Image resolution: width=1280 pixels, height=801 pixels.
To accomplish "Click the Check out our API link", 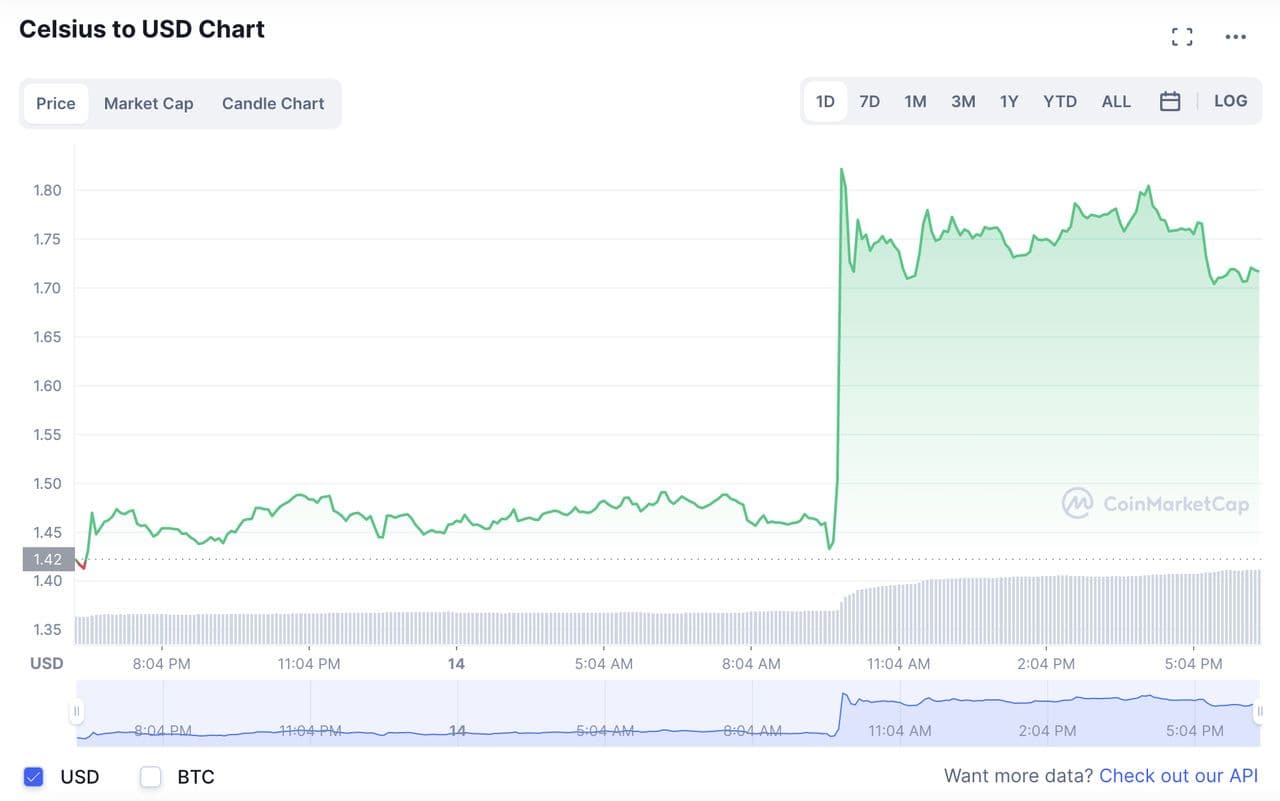I will [x=1178, y=776].
